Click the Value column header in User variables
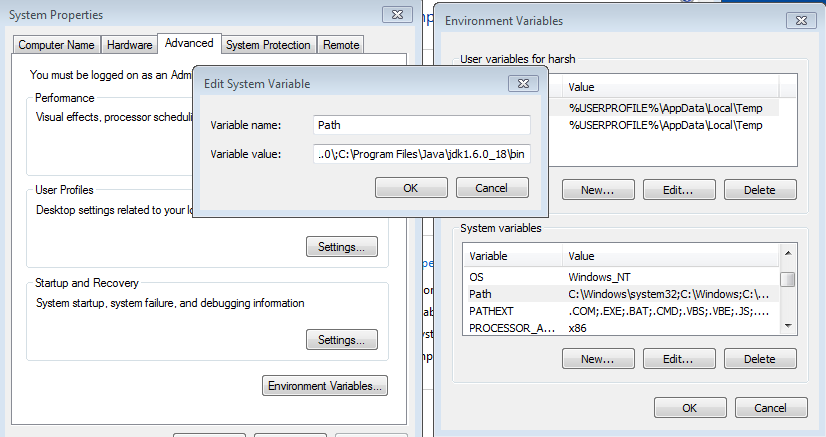Screen dimensions: 826x437 [x=670, y=87]
